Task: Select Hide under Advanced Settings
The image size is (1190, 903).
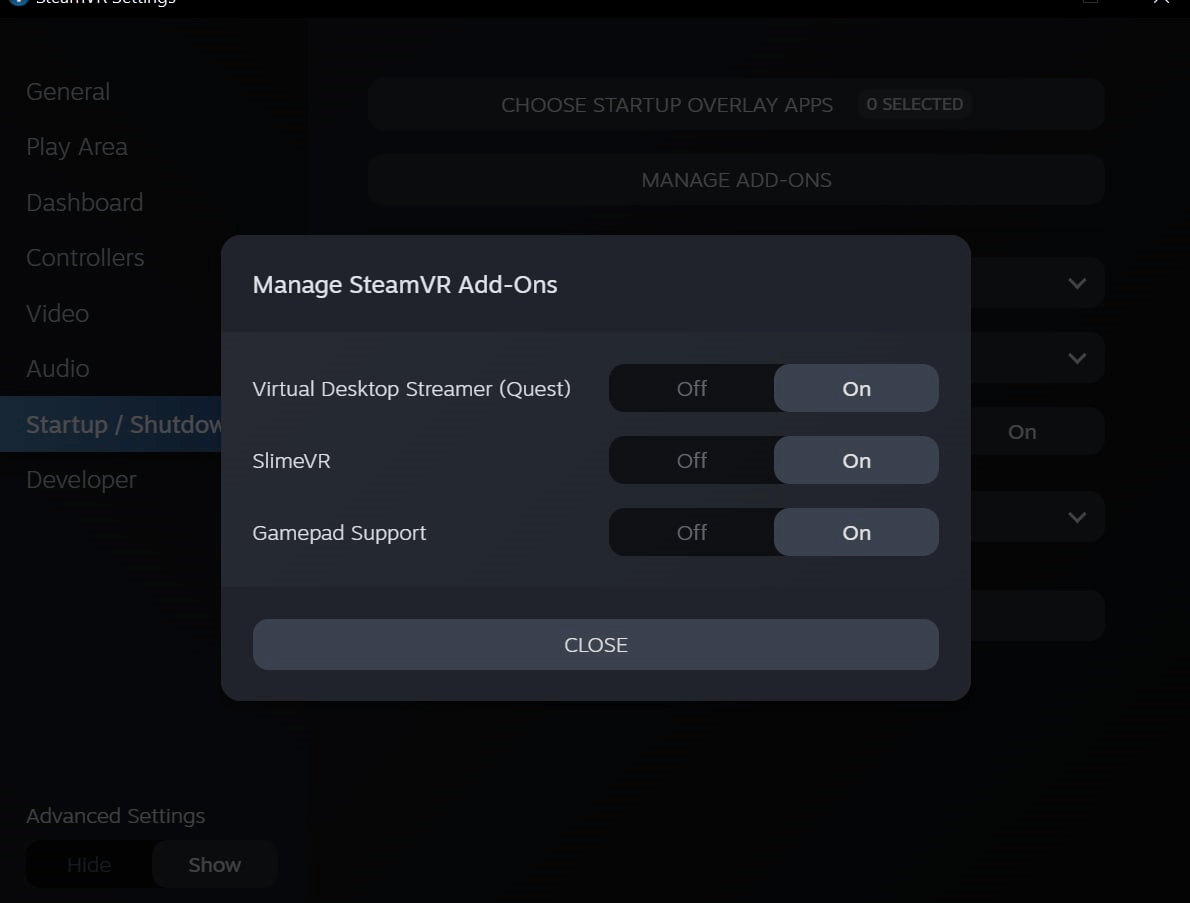Action: point(89,864)
